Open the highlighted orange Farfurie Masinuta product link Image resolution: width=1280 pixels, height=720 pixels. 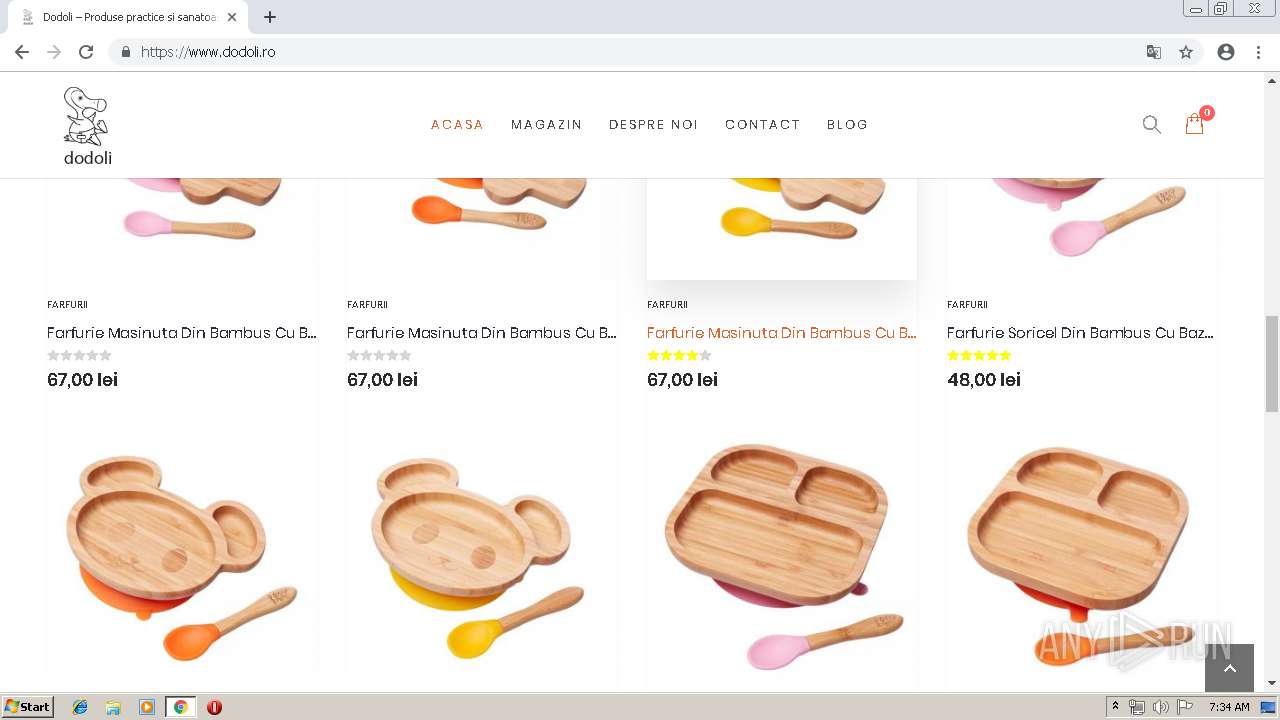(781, 333)
